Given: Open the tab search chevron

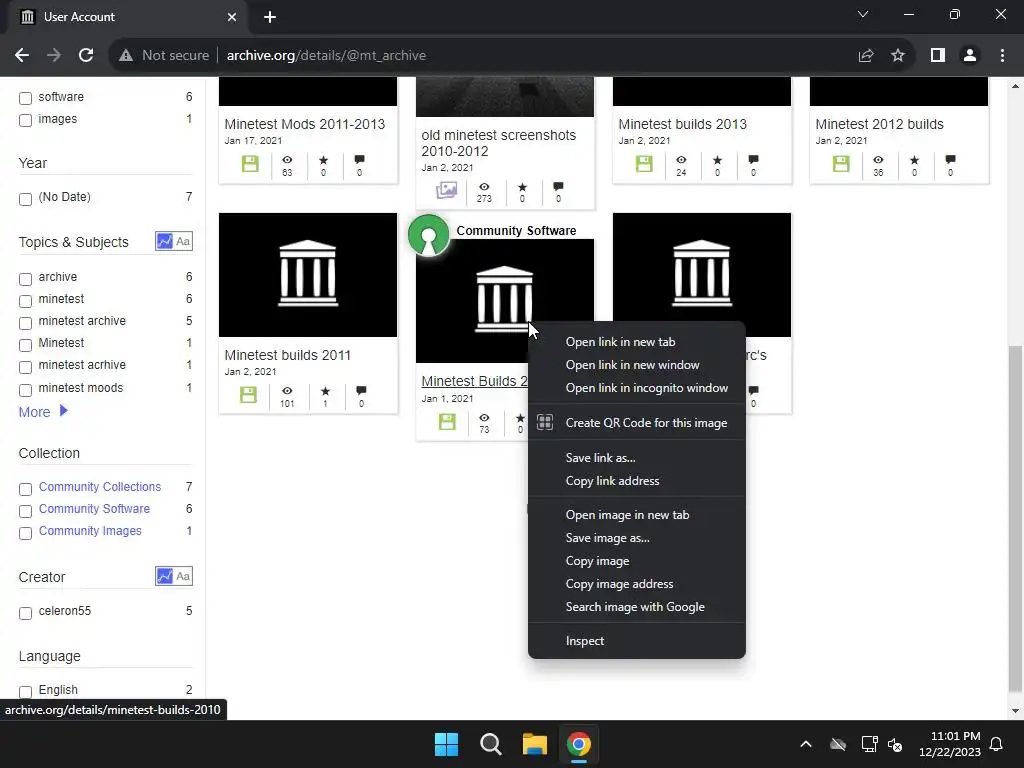Looking at the screenshot, I should tap(863, 14).
